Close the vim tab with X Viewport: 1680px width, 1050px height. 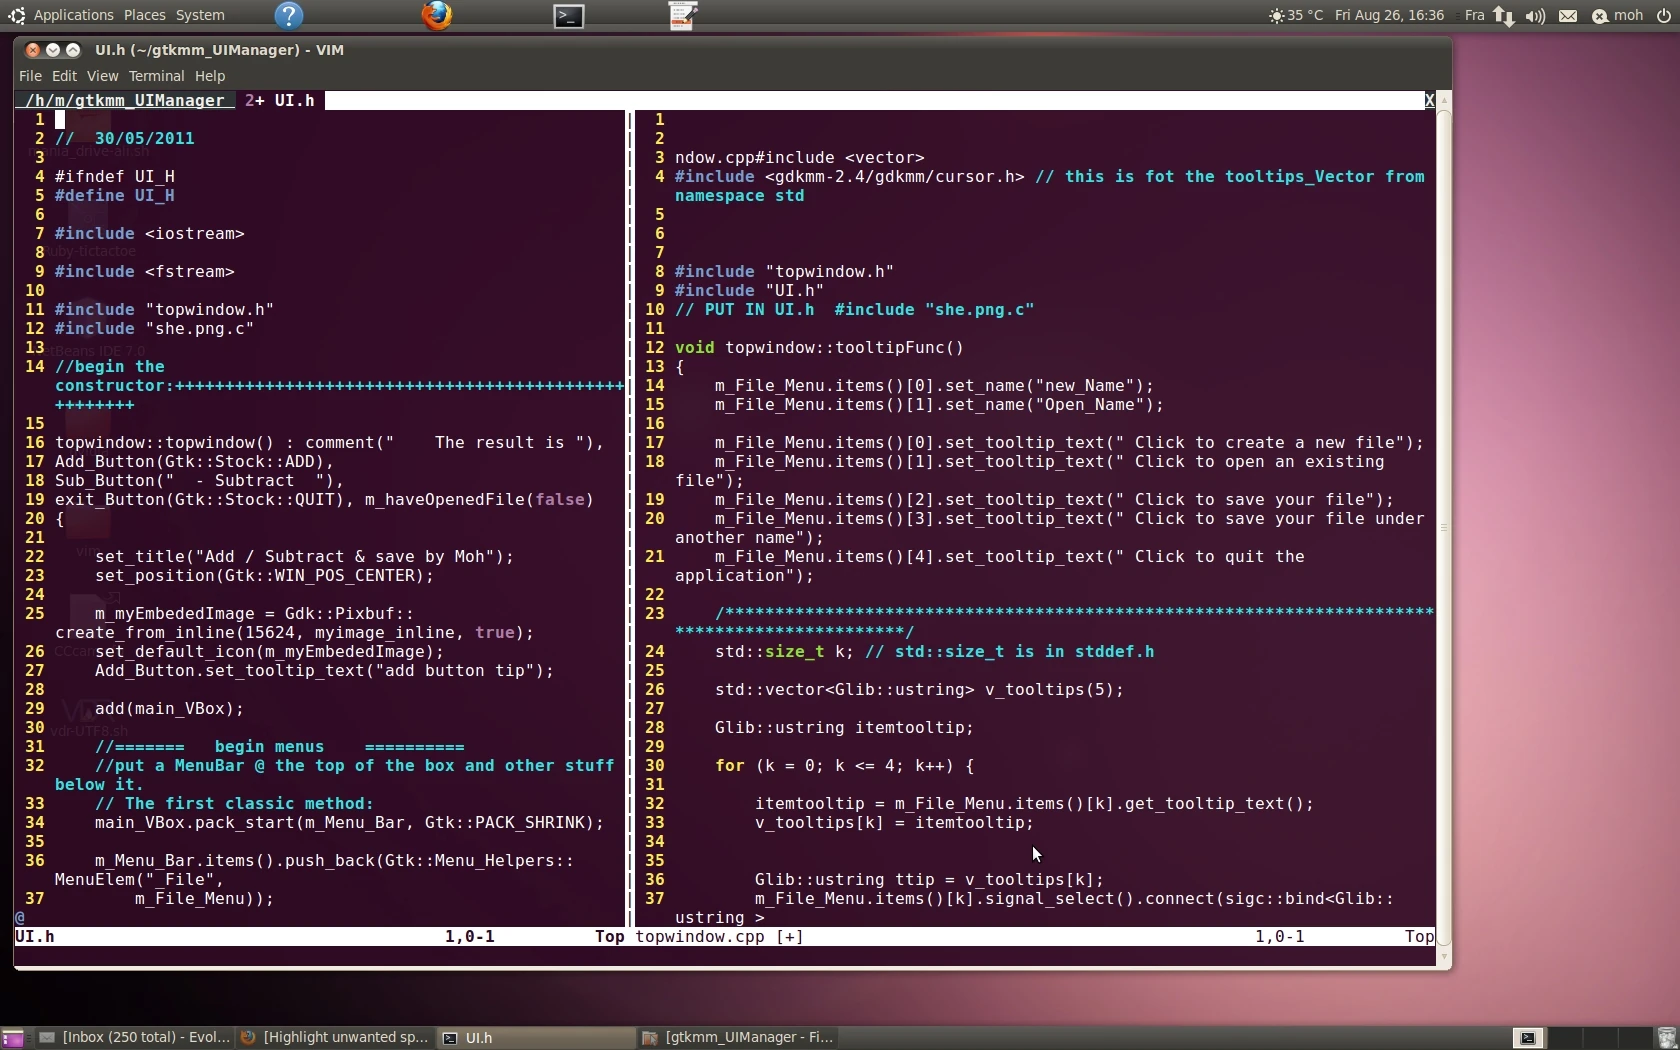tap(1429, 100)
